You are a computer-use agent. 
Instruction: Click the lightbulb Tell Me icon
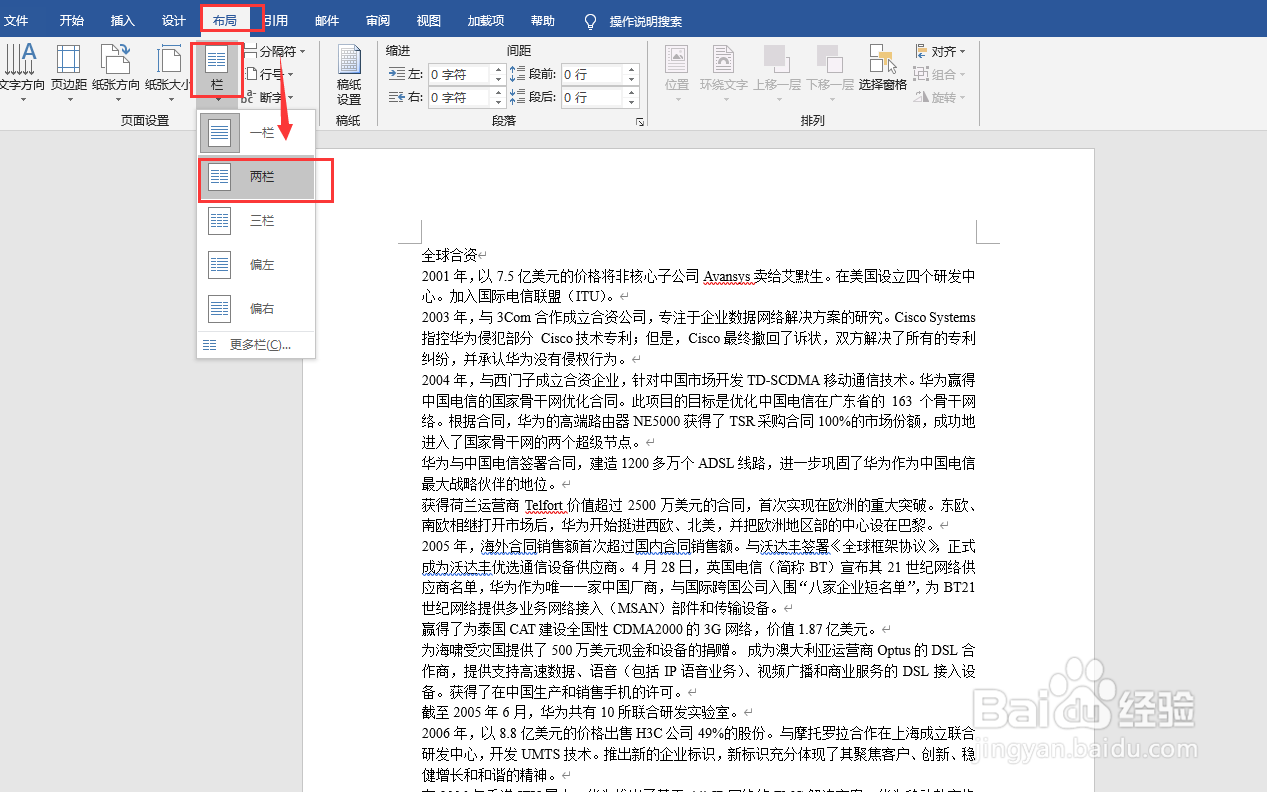click(x=590, y=21)
